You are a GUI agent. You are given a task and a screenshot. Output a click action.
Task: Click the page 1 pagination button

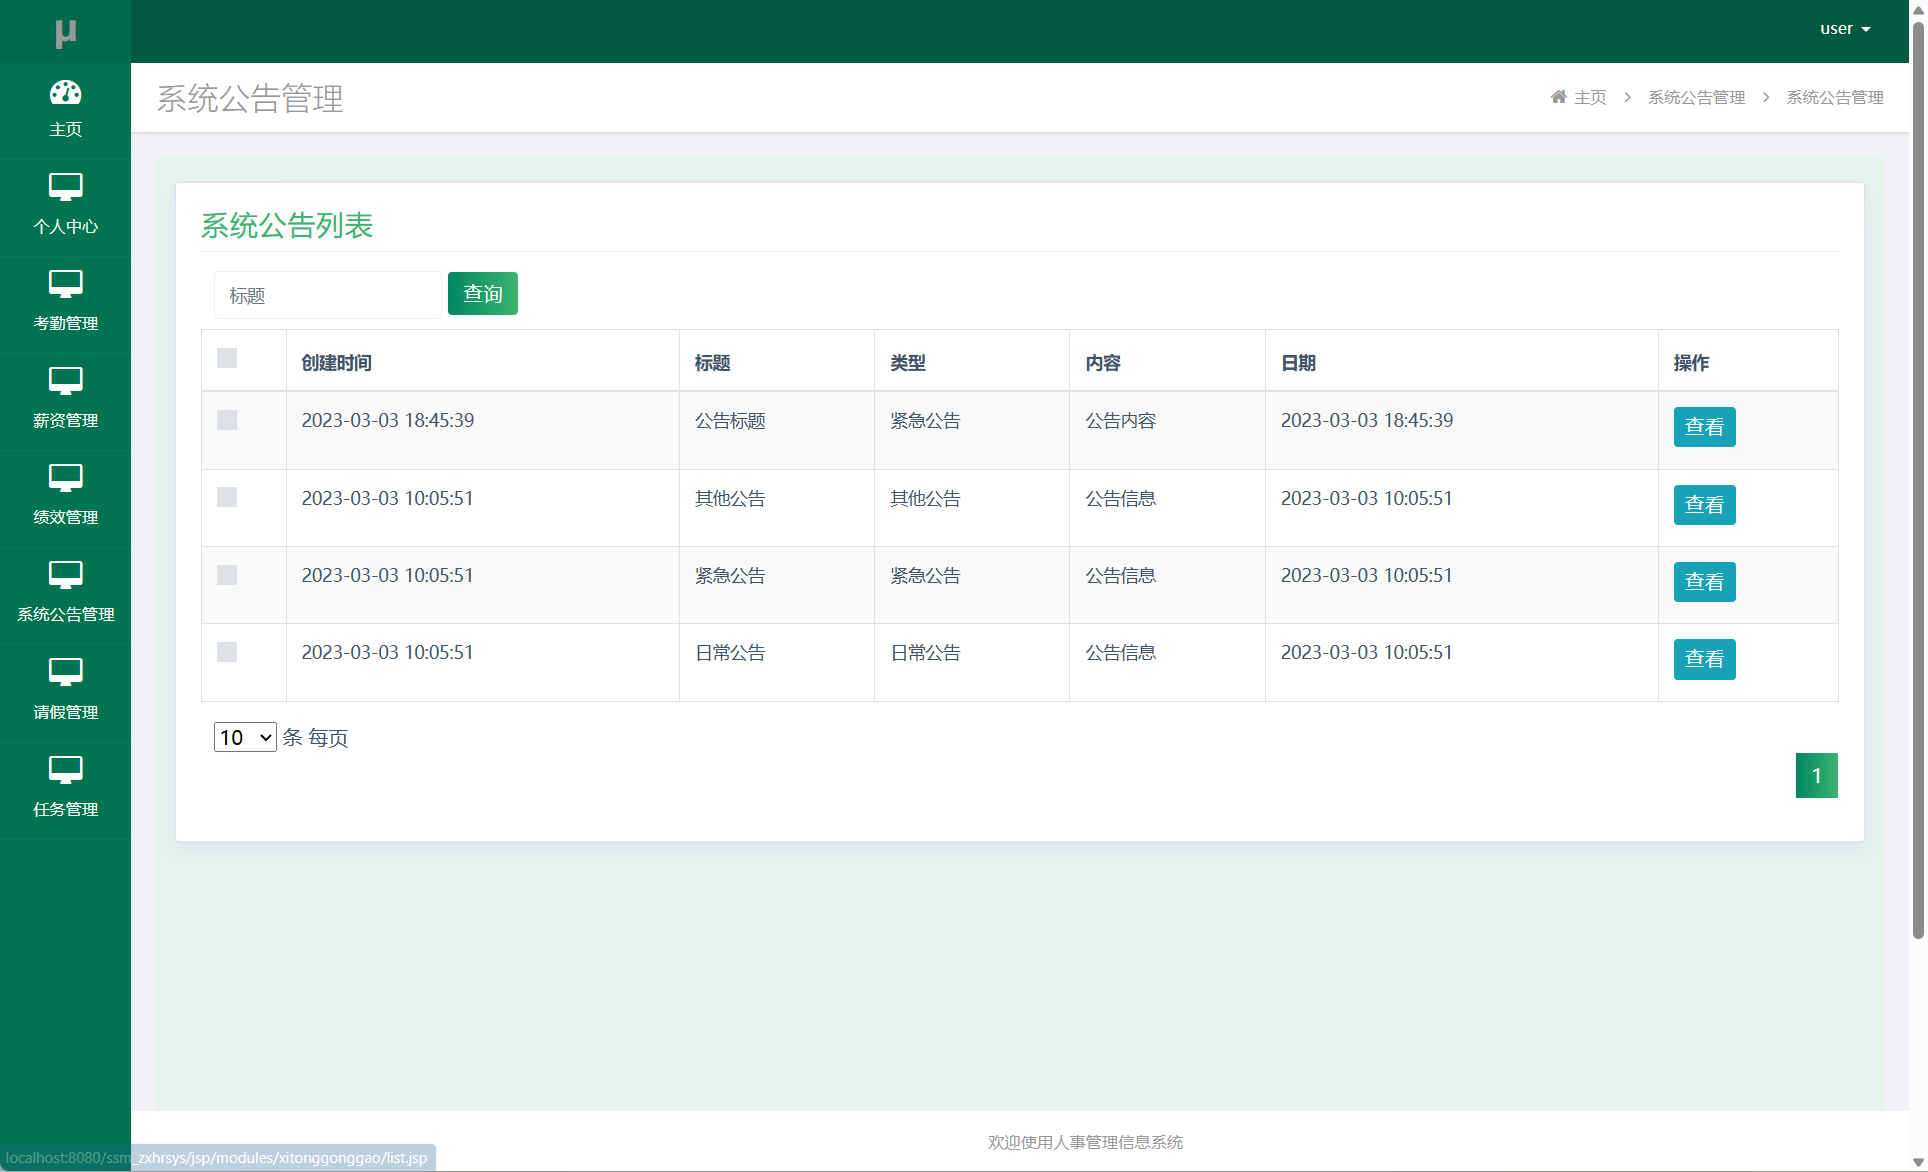1816,775
